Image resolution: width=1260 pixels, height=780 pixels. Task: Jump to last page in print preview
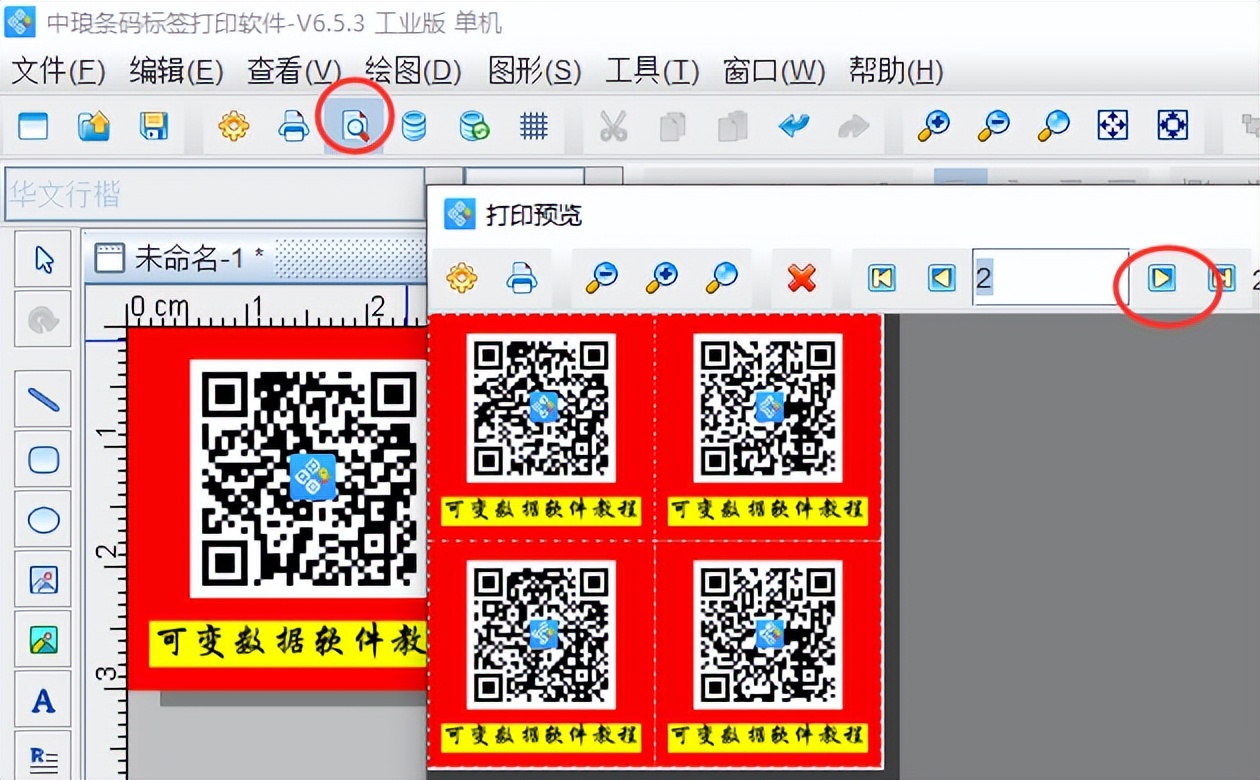(1221, 277)
